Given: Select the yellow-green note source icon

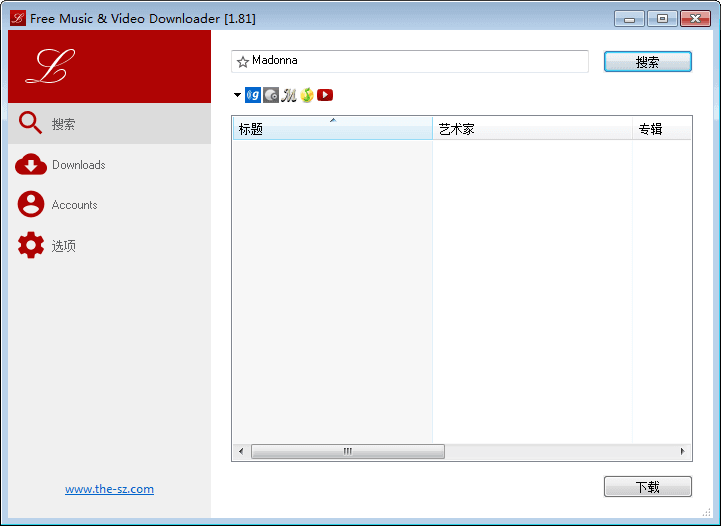Looking at the screenshot, I should tap(307, 95).
